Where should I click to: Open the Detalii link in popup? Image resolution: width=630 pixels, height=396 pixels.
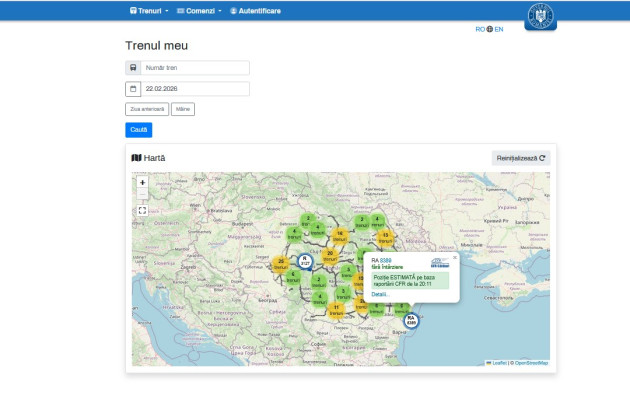[x=380, y=294]
